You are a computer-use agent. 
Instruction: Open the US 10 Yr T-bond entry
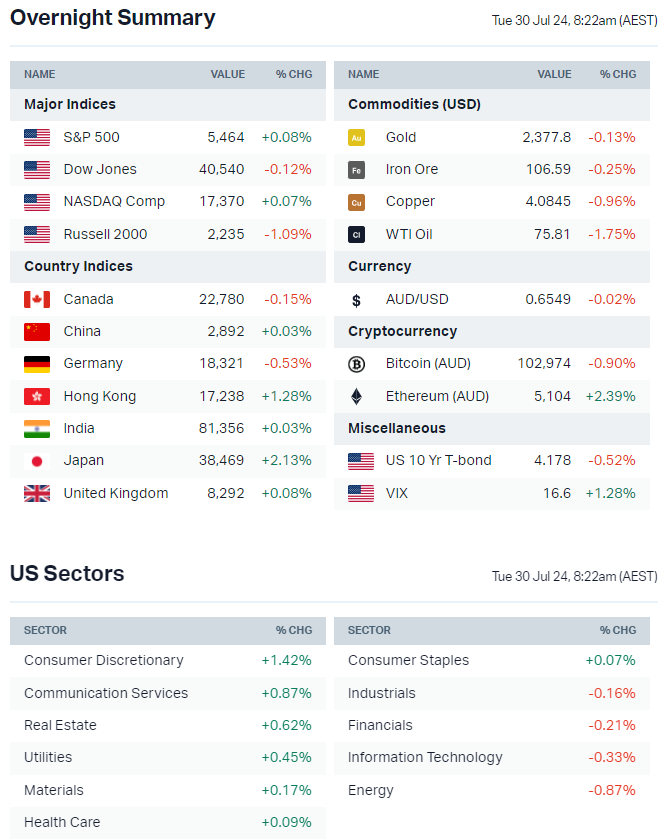[x=438, y=460]
